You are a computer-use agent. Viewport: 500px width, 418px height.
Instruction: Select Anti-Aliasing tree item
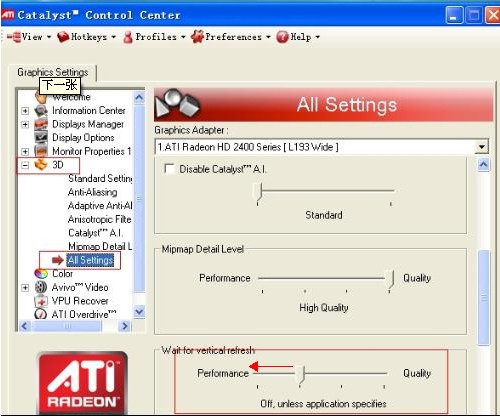92,192
